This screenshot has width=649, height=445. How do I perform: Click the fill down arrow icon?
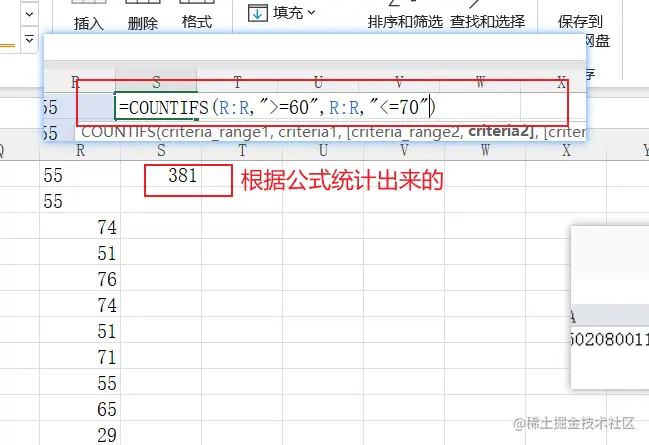tap(257, 13)
